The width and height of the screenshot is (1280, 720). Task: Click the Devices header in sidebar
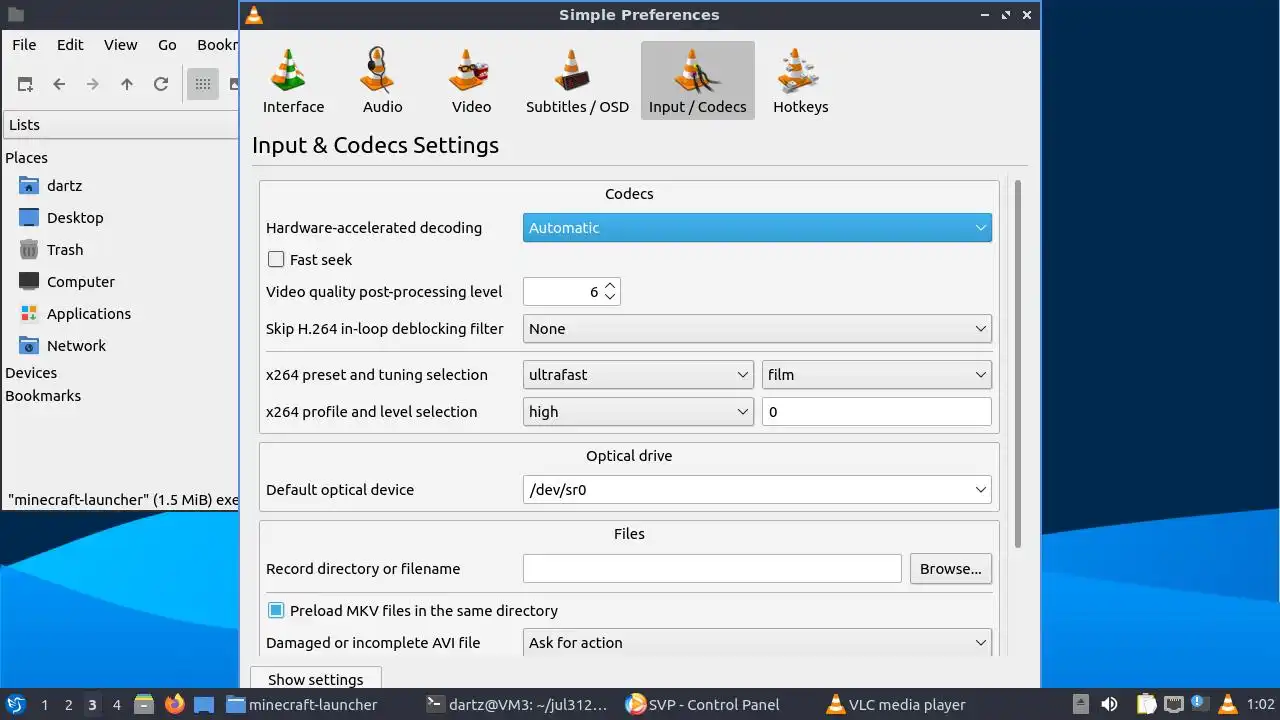click(31, 373)
